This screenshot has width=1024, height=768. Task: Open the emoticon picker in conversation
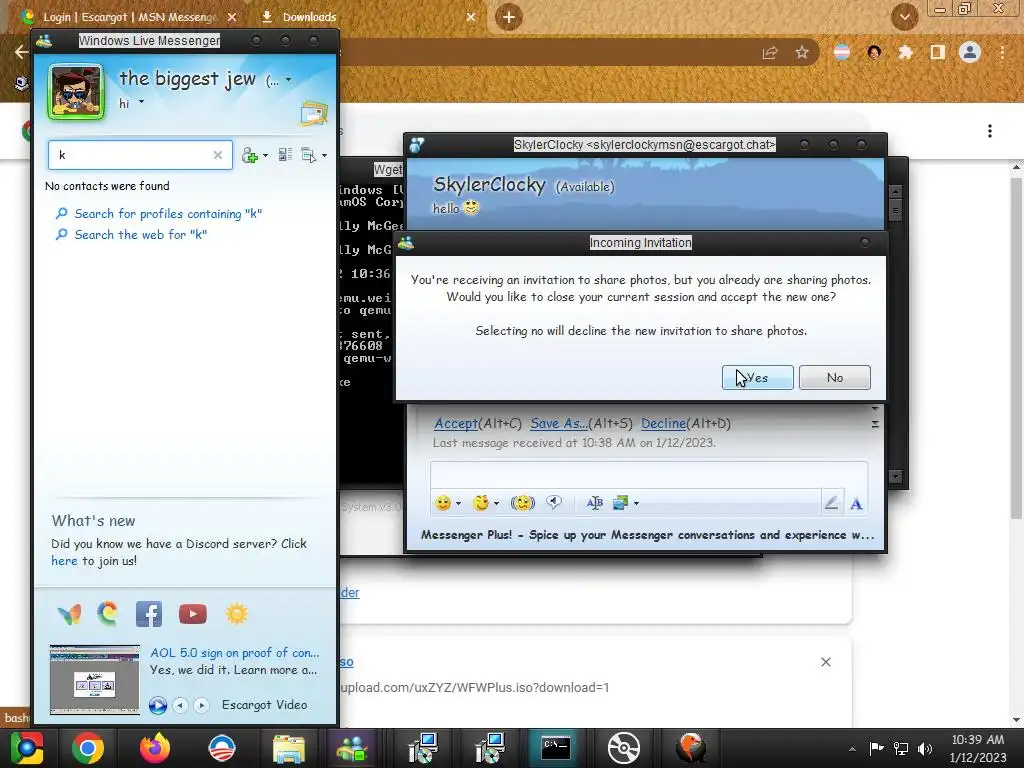point(443,503)
